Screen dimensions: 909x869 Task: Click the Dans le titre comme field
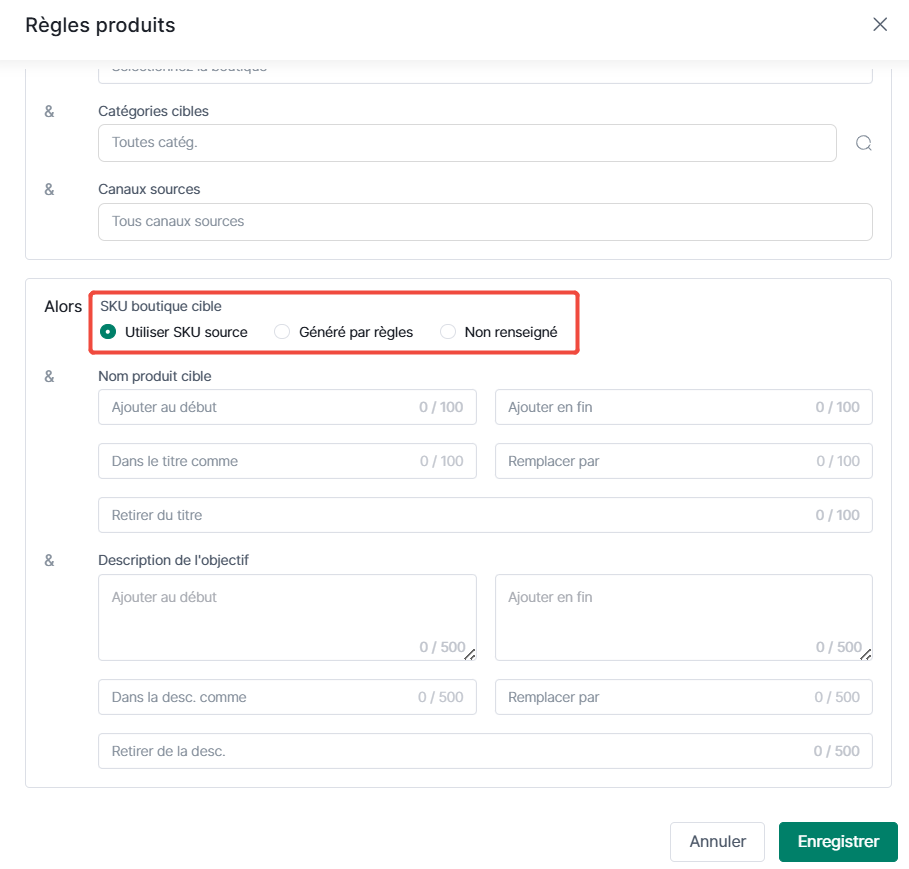pos(287,461)
